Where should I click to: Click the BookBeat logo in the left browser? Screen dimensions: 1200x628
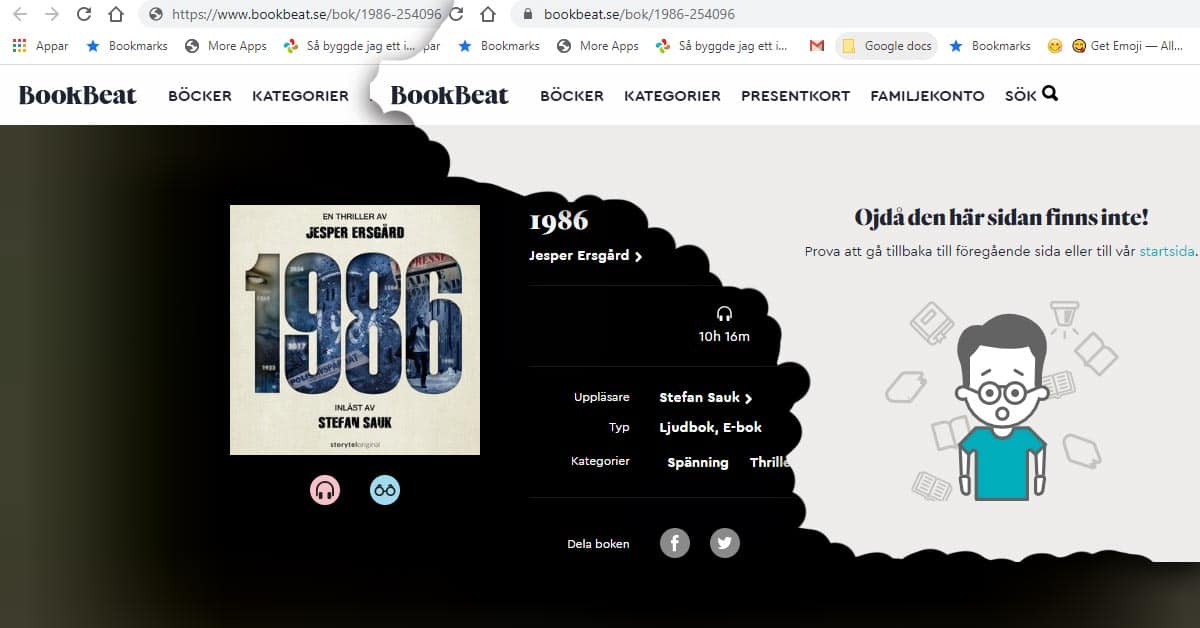78,95
